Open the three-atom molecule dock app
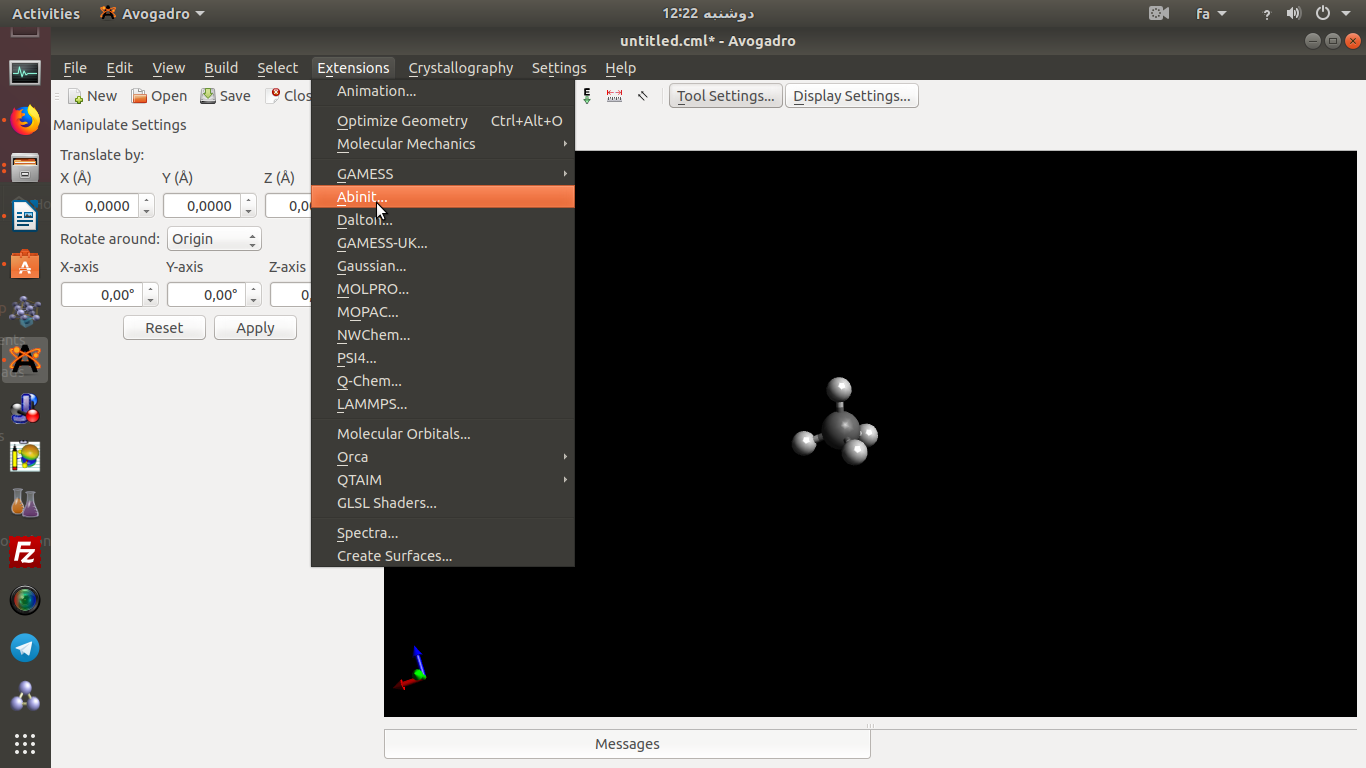Screen dimensions: 1366x768 [25, 696]
